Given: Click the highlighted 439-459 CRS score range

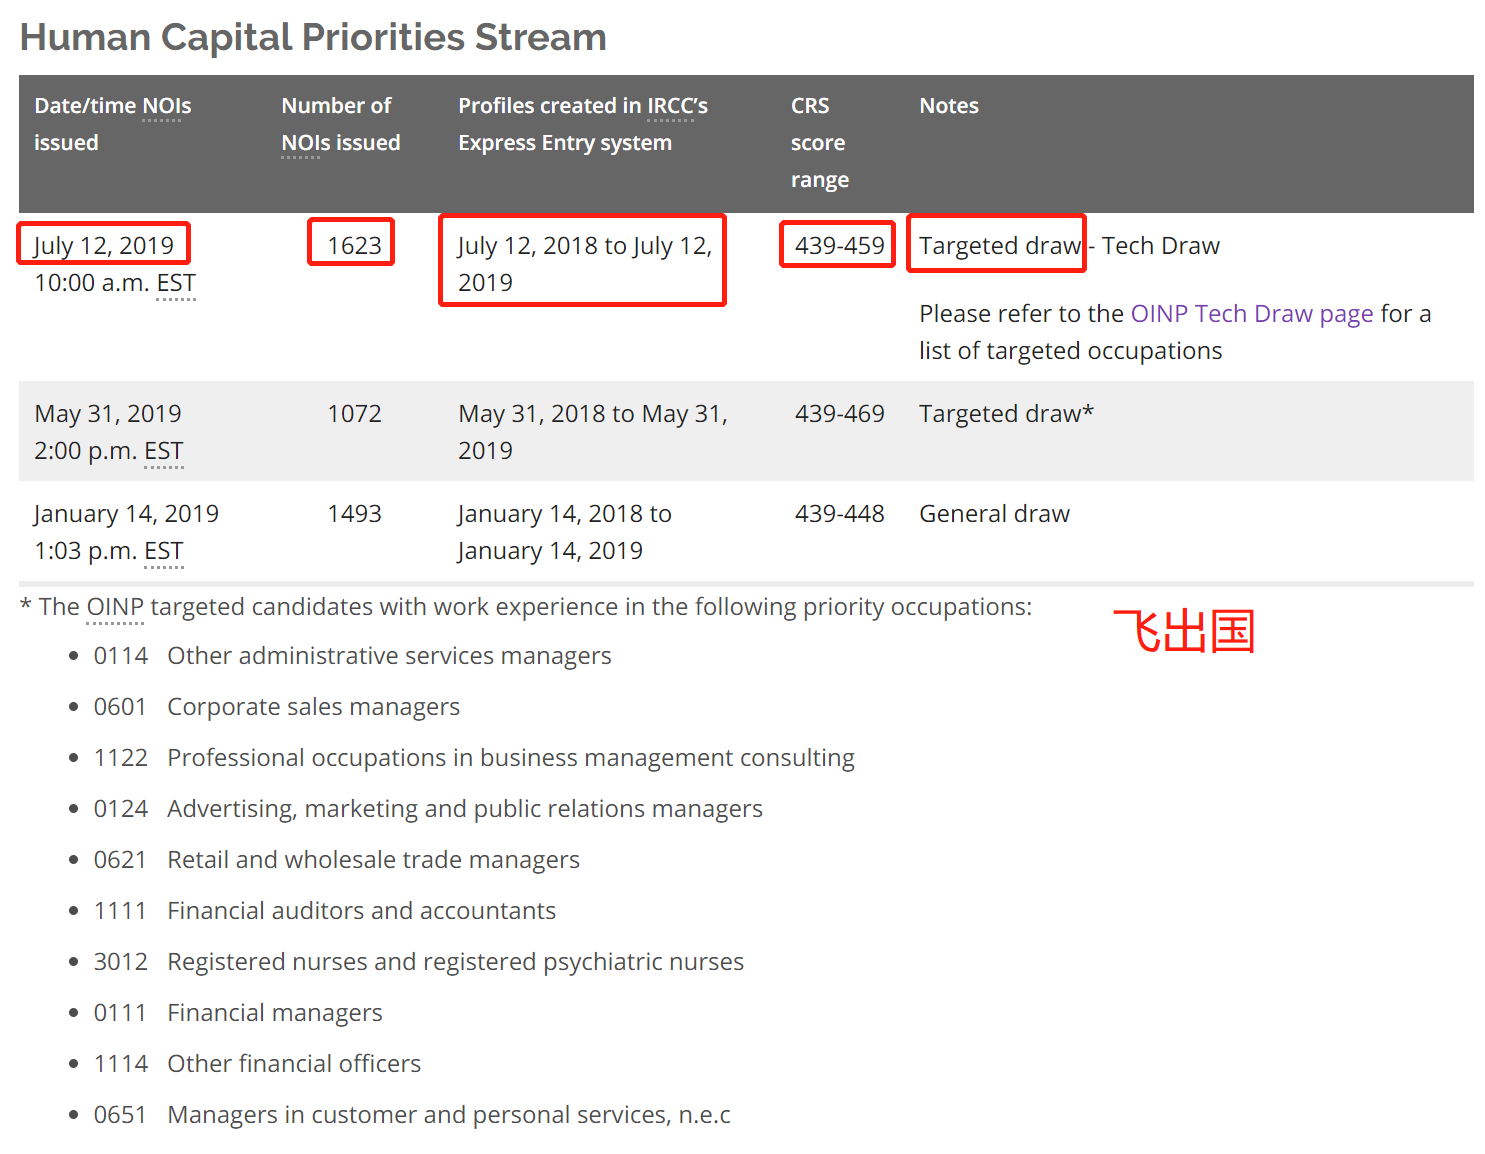Looking at the screenshot, I should coord(839,245).
